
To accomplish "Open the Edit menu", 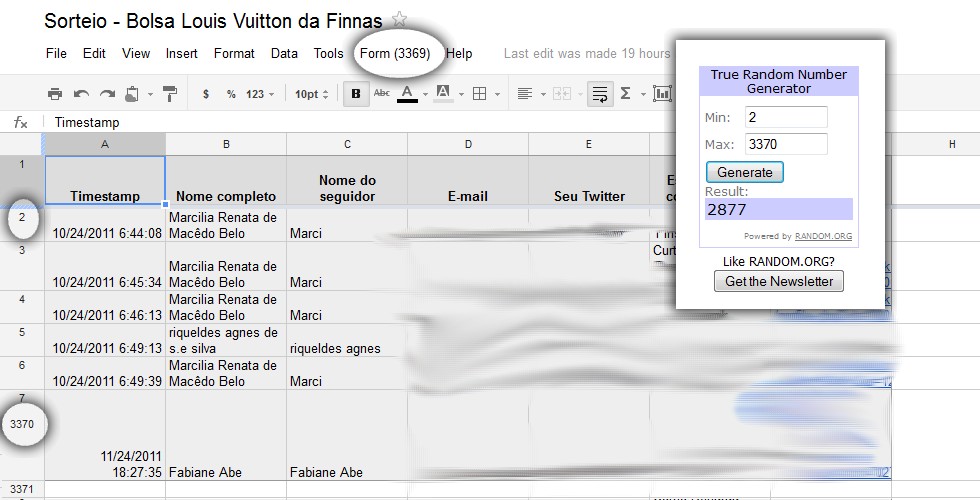I will pos(94,54).
